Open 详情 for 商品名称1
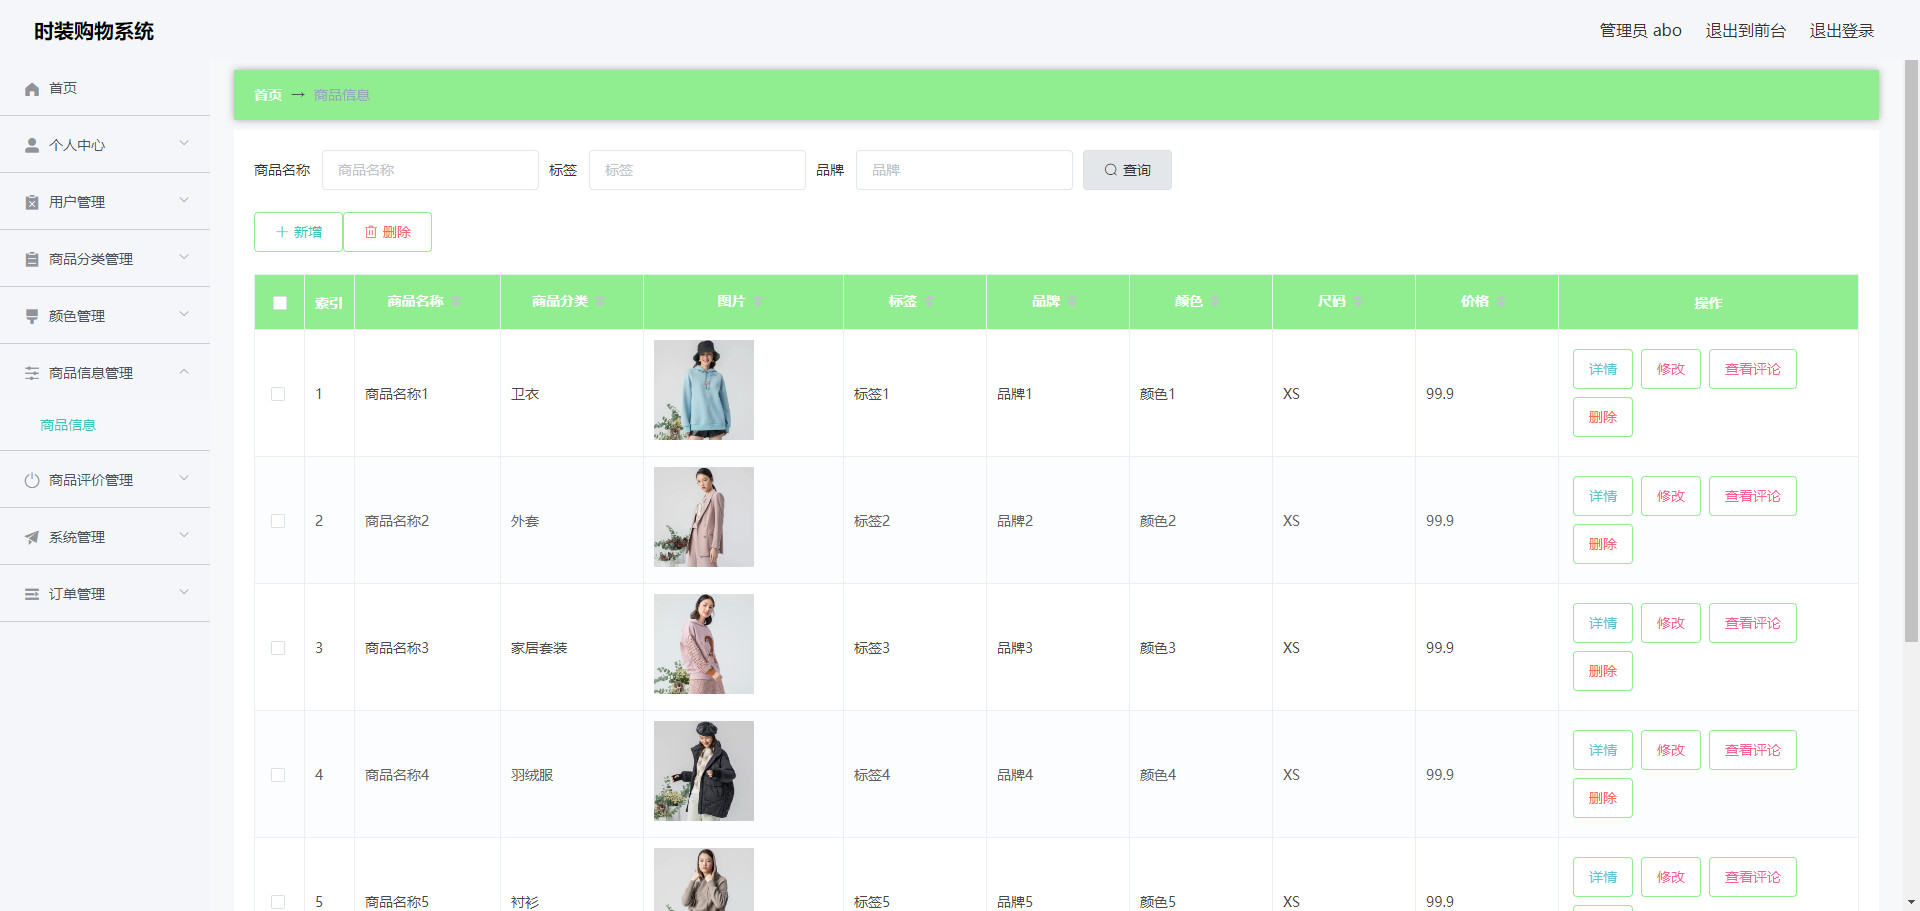Image resolution: width=1920 pixels, height=911 pixels. (1603, 369)
